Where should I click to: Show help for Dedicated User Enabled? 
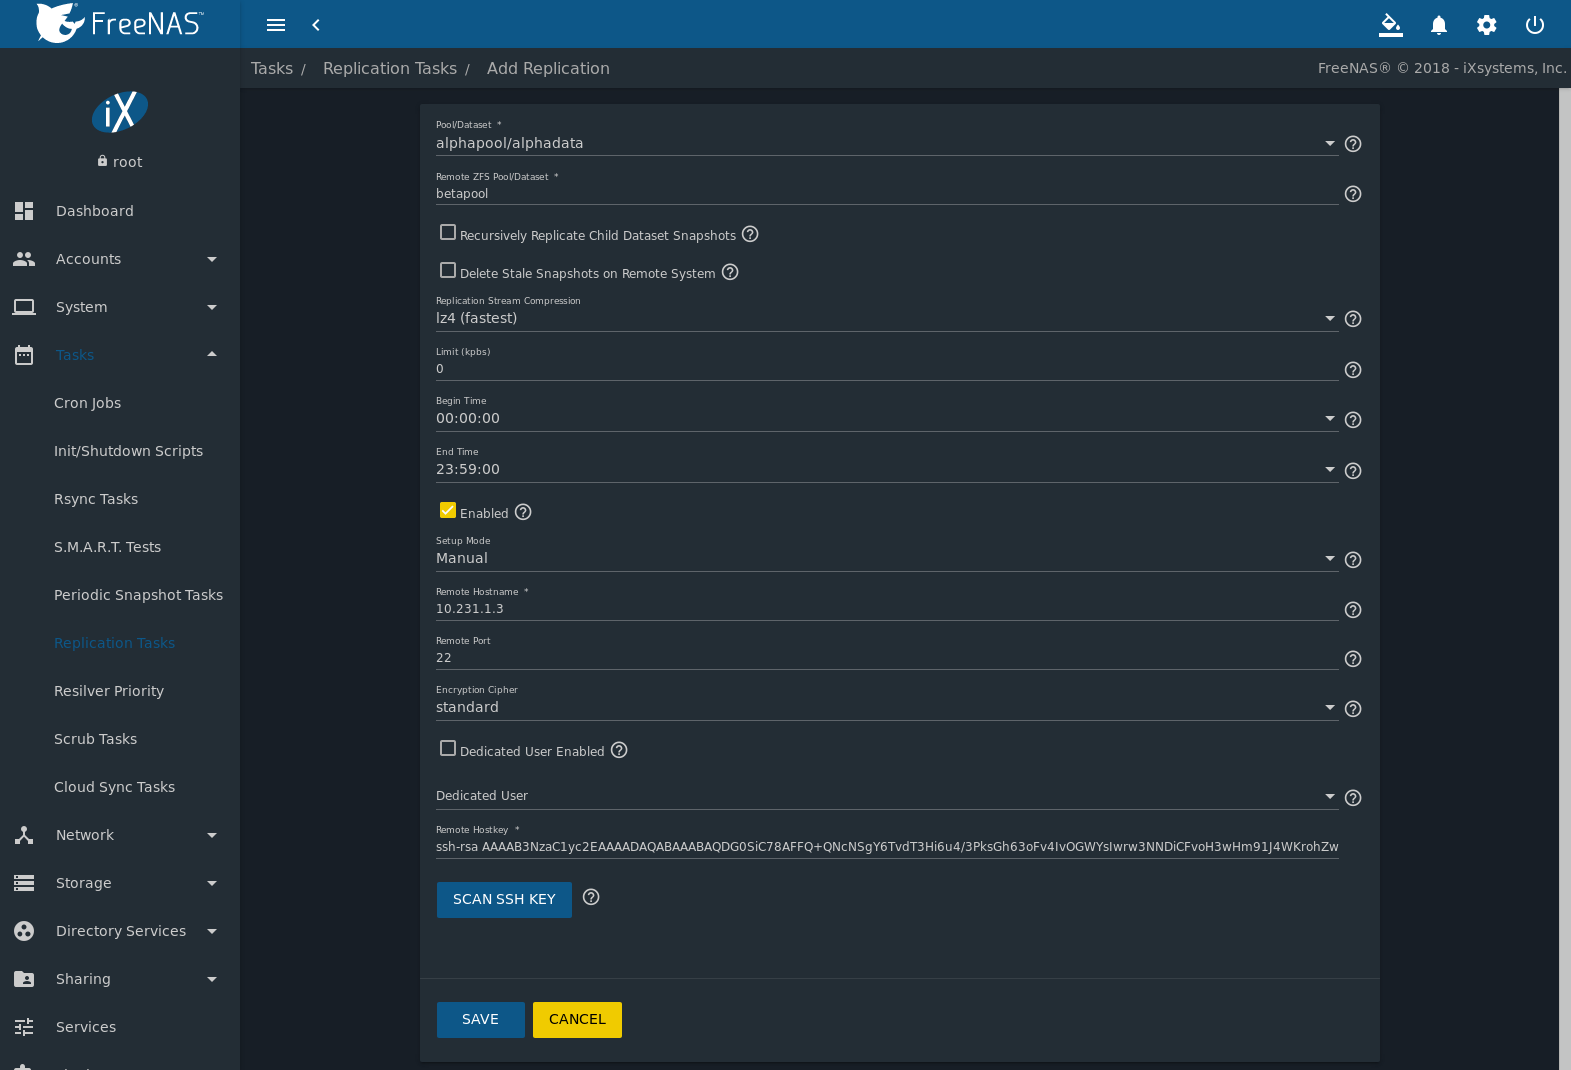[619, 750]
